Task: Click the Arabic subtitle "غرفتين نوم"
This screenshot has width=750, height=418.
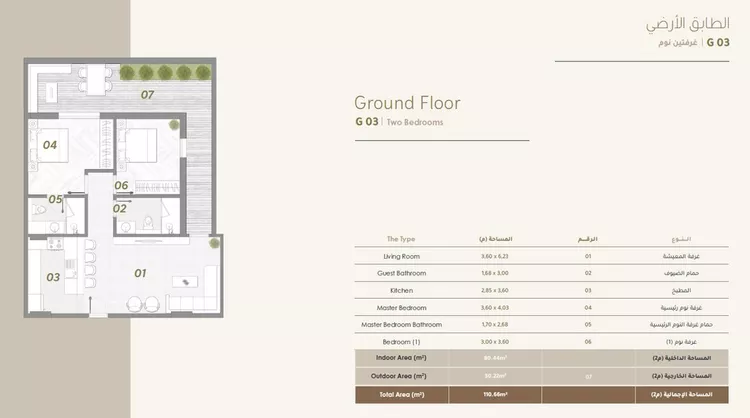Action: coord(678,43)
